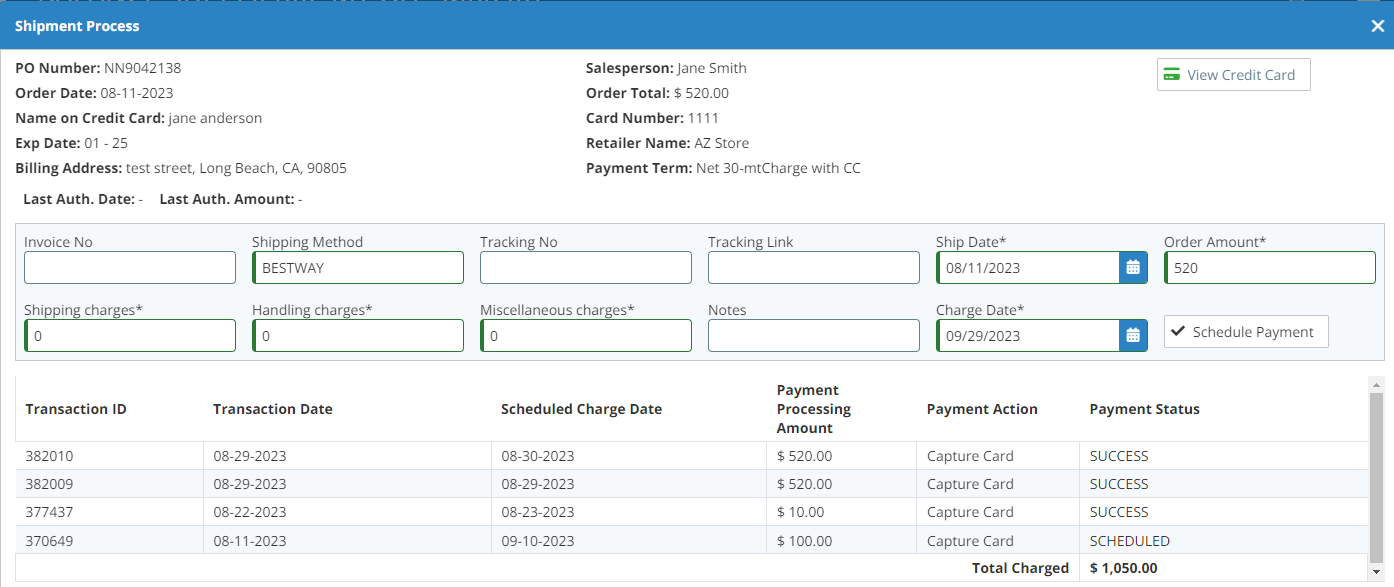Click the View Credit Card button
This screenshot has height=587, width=1394.
pos(1233,75)
